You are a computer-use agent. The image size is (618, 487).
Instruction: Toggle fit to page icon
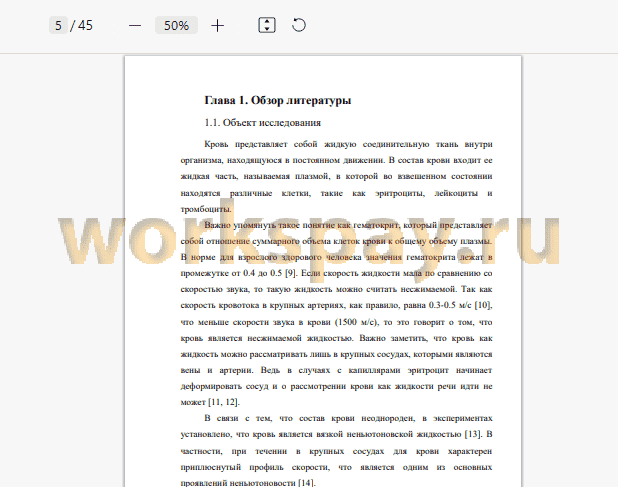coord(267,26)
